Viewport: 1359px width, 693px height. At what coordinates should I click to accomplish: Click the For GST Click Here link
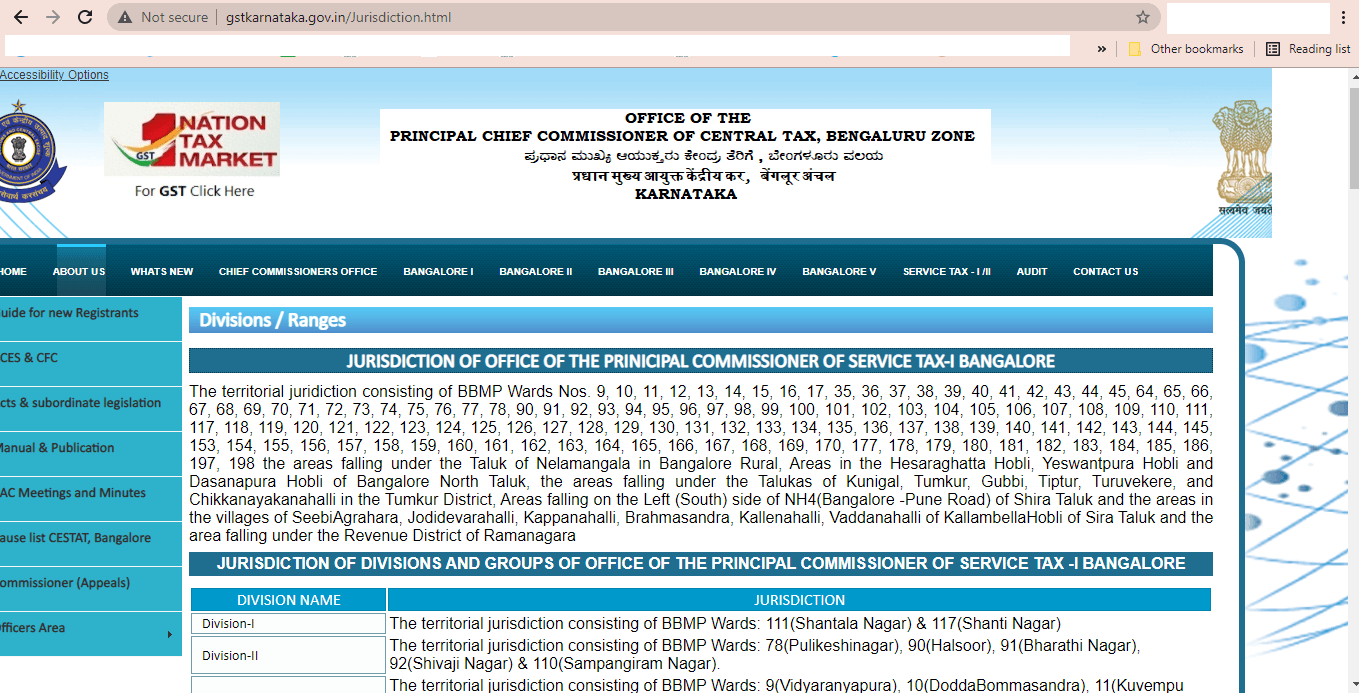point(193,191)
